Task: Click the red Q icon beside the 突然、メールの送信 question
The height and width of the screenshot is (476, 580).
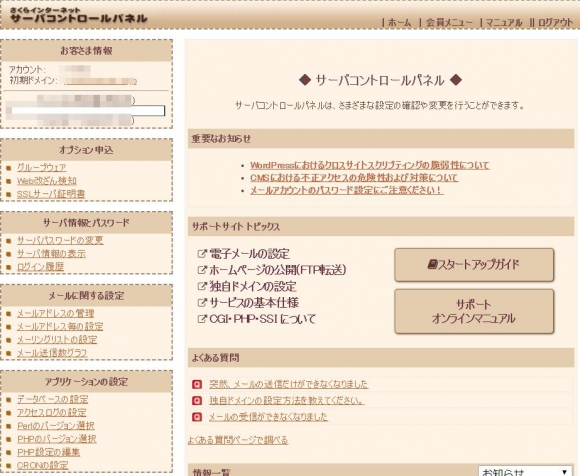Action: coord(197,384)
